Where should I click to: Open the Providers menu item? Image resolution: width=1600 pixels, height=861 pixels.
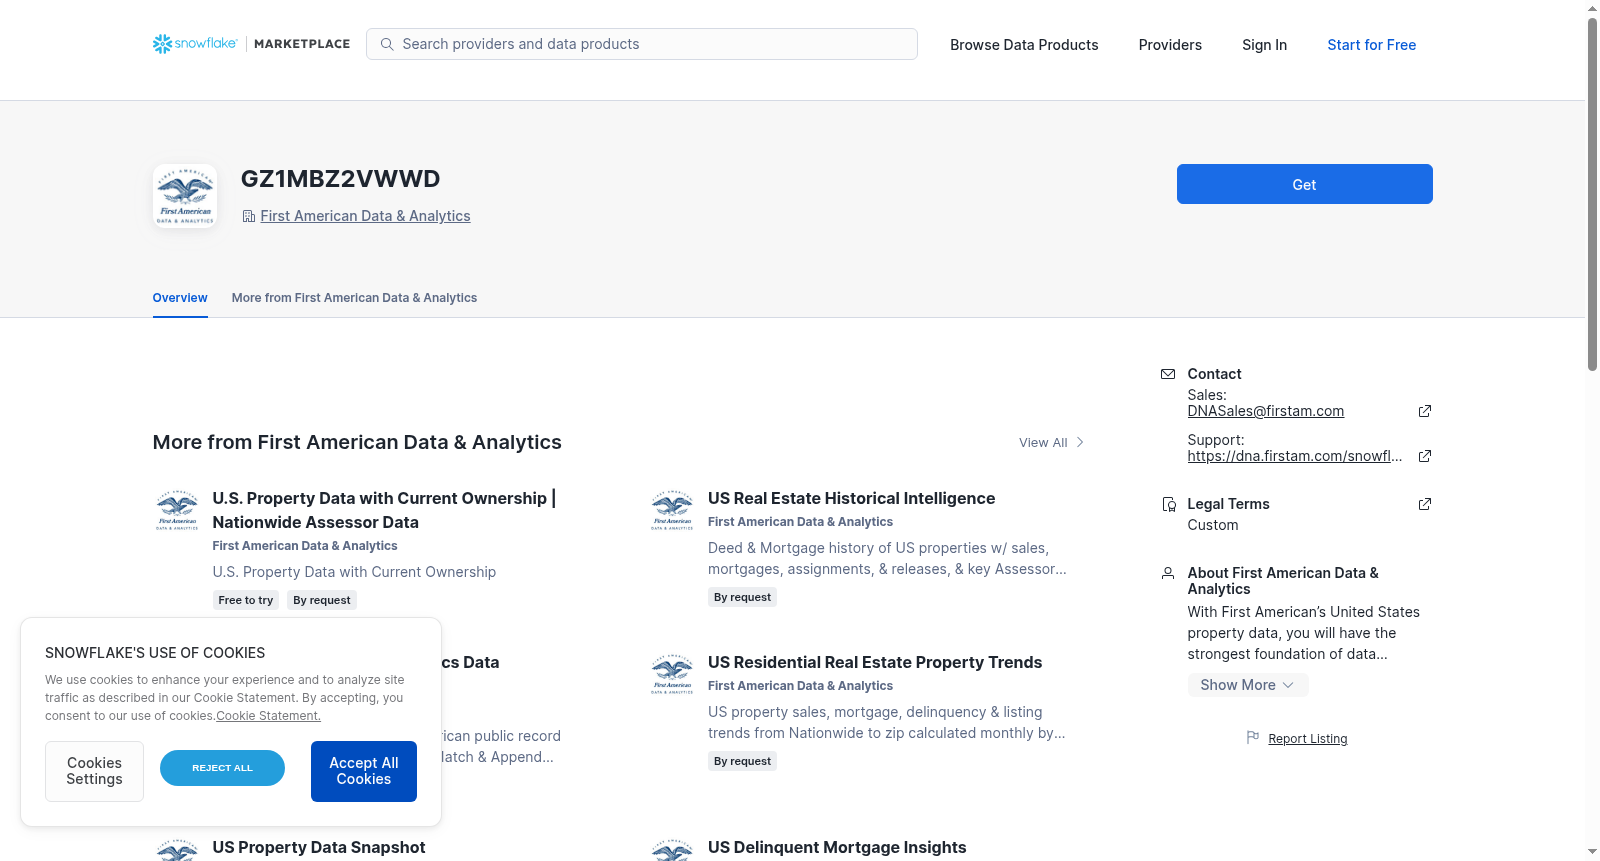coord(1170,45)
